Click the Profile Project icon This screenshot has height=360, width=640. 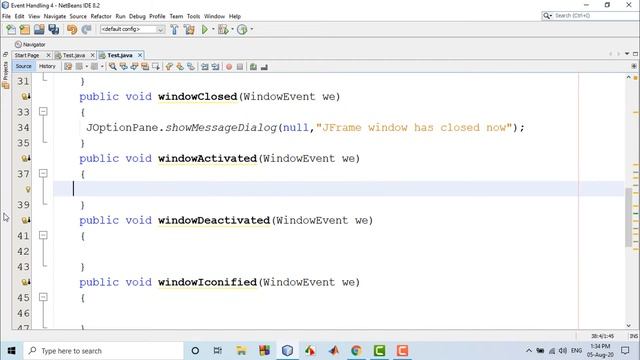pos(242,29)
